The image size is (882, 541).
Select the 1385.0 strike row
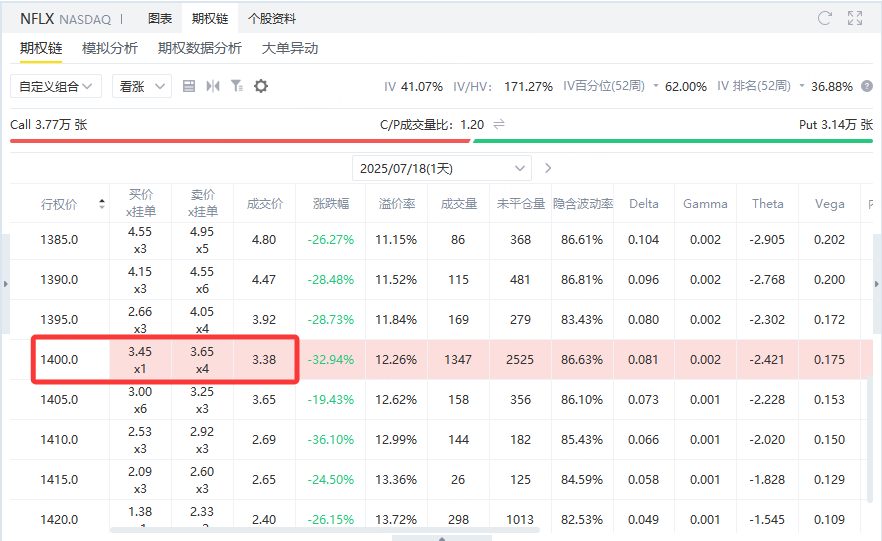pyautogui.click(x=441, y=240)
